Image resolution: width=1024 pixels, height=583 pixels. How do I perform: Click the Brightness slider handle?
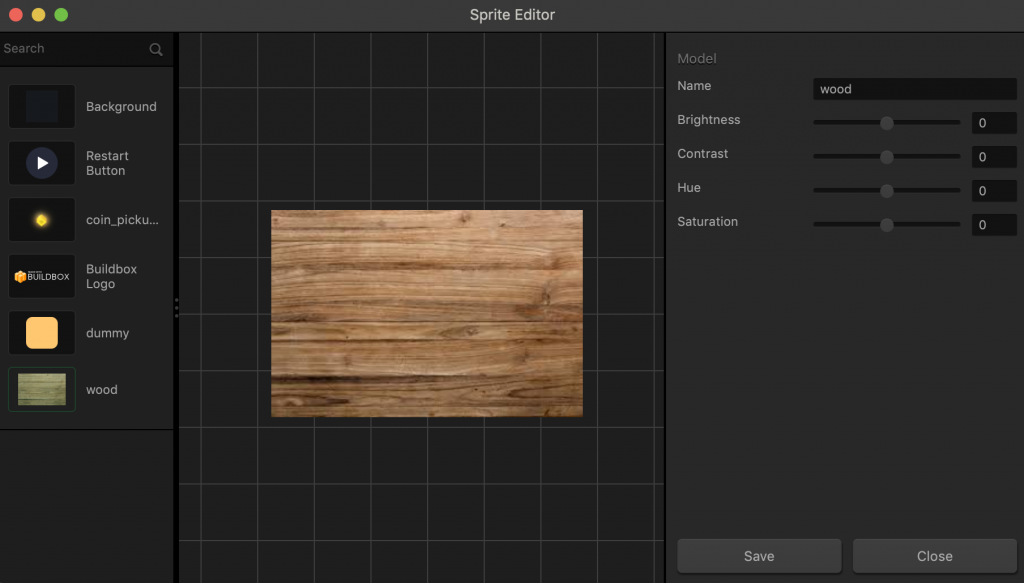[x=886, y=123]
